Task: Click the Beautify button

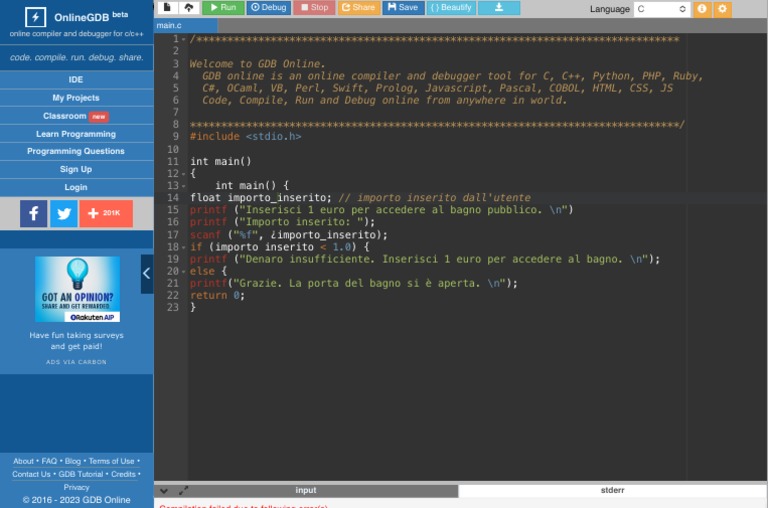Action: tap(451, 8)
